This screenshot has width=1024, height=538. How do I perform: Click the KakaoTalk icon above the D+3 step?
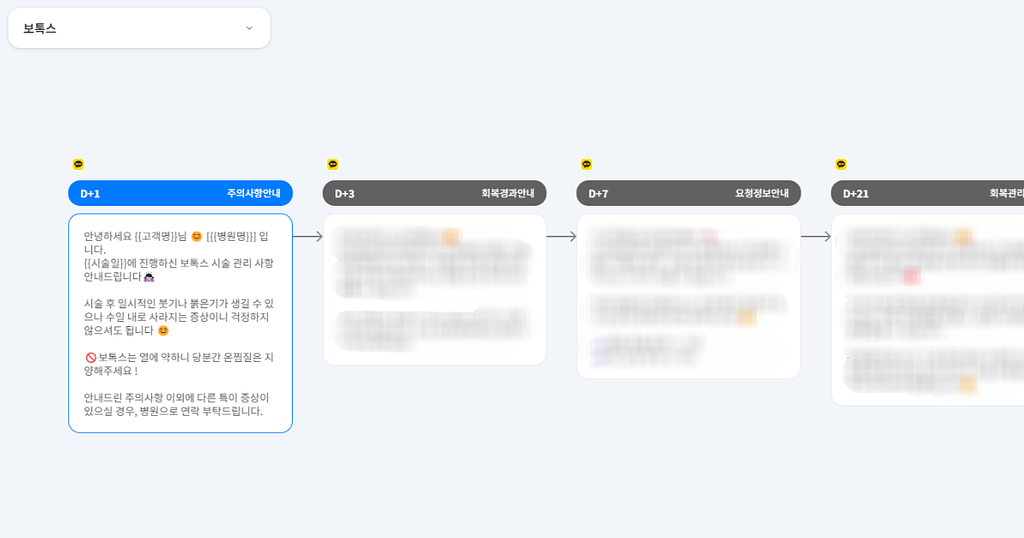333,164
